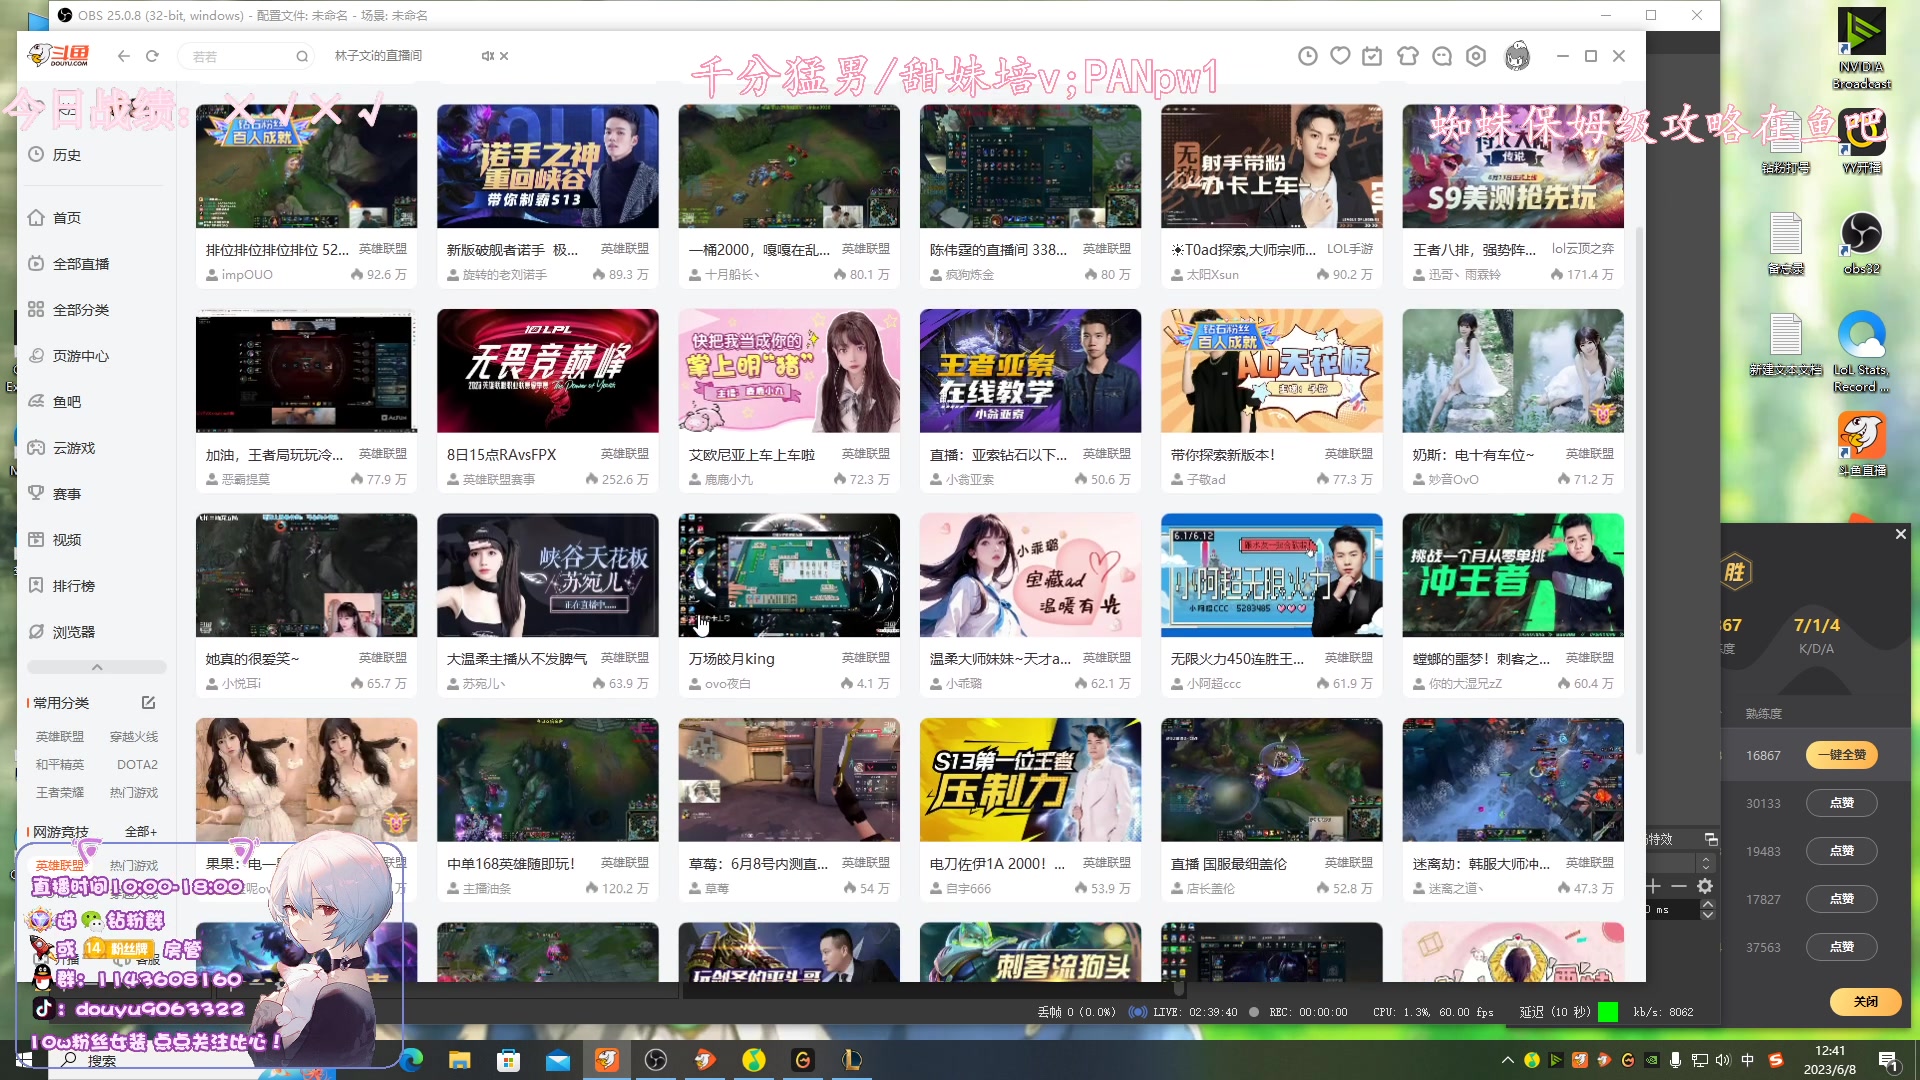Open the 无畏竞巅峰 LPL stream thumbnail
This screenshot has width=1920, height=1080.
pos(547,371)
